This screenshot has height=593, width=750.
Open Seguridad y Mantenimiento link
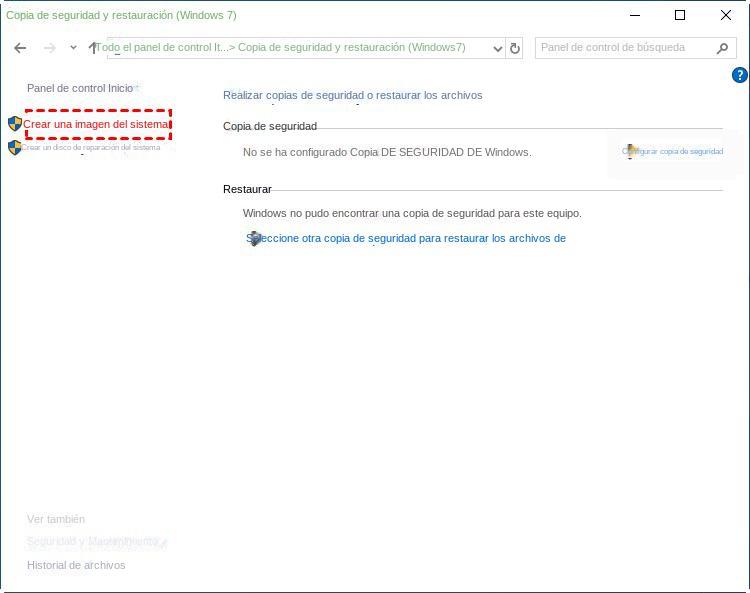[x=92, y=541]
